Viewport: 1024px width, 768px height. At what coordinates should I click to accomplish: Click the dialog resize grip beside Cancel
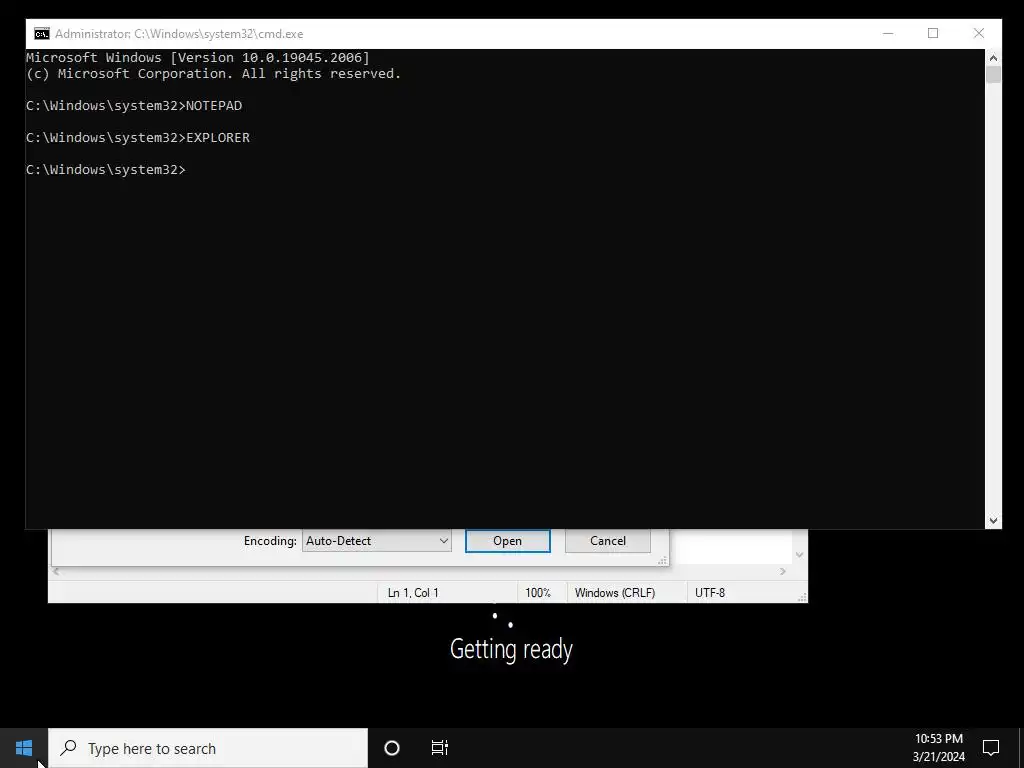click(662, 560)
